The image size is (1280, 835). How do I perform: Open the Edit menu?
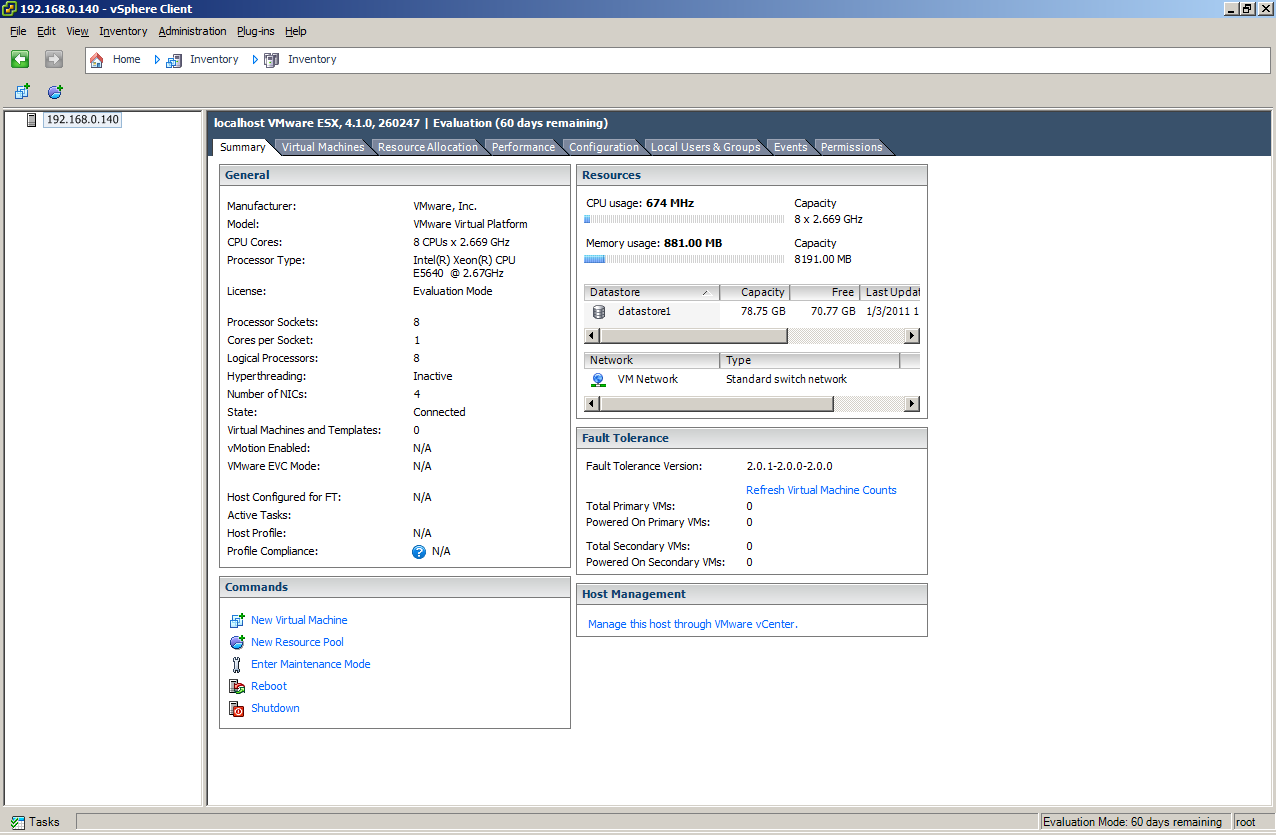(46, 31)
